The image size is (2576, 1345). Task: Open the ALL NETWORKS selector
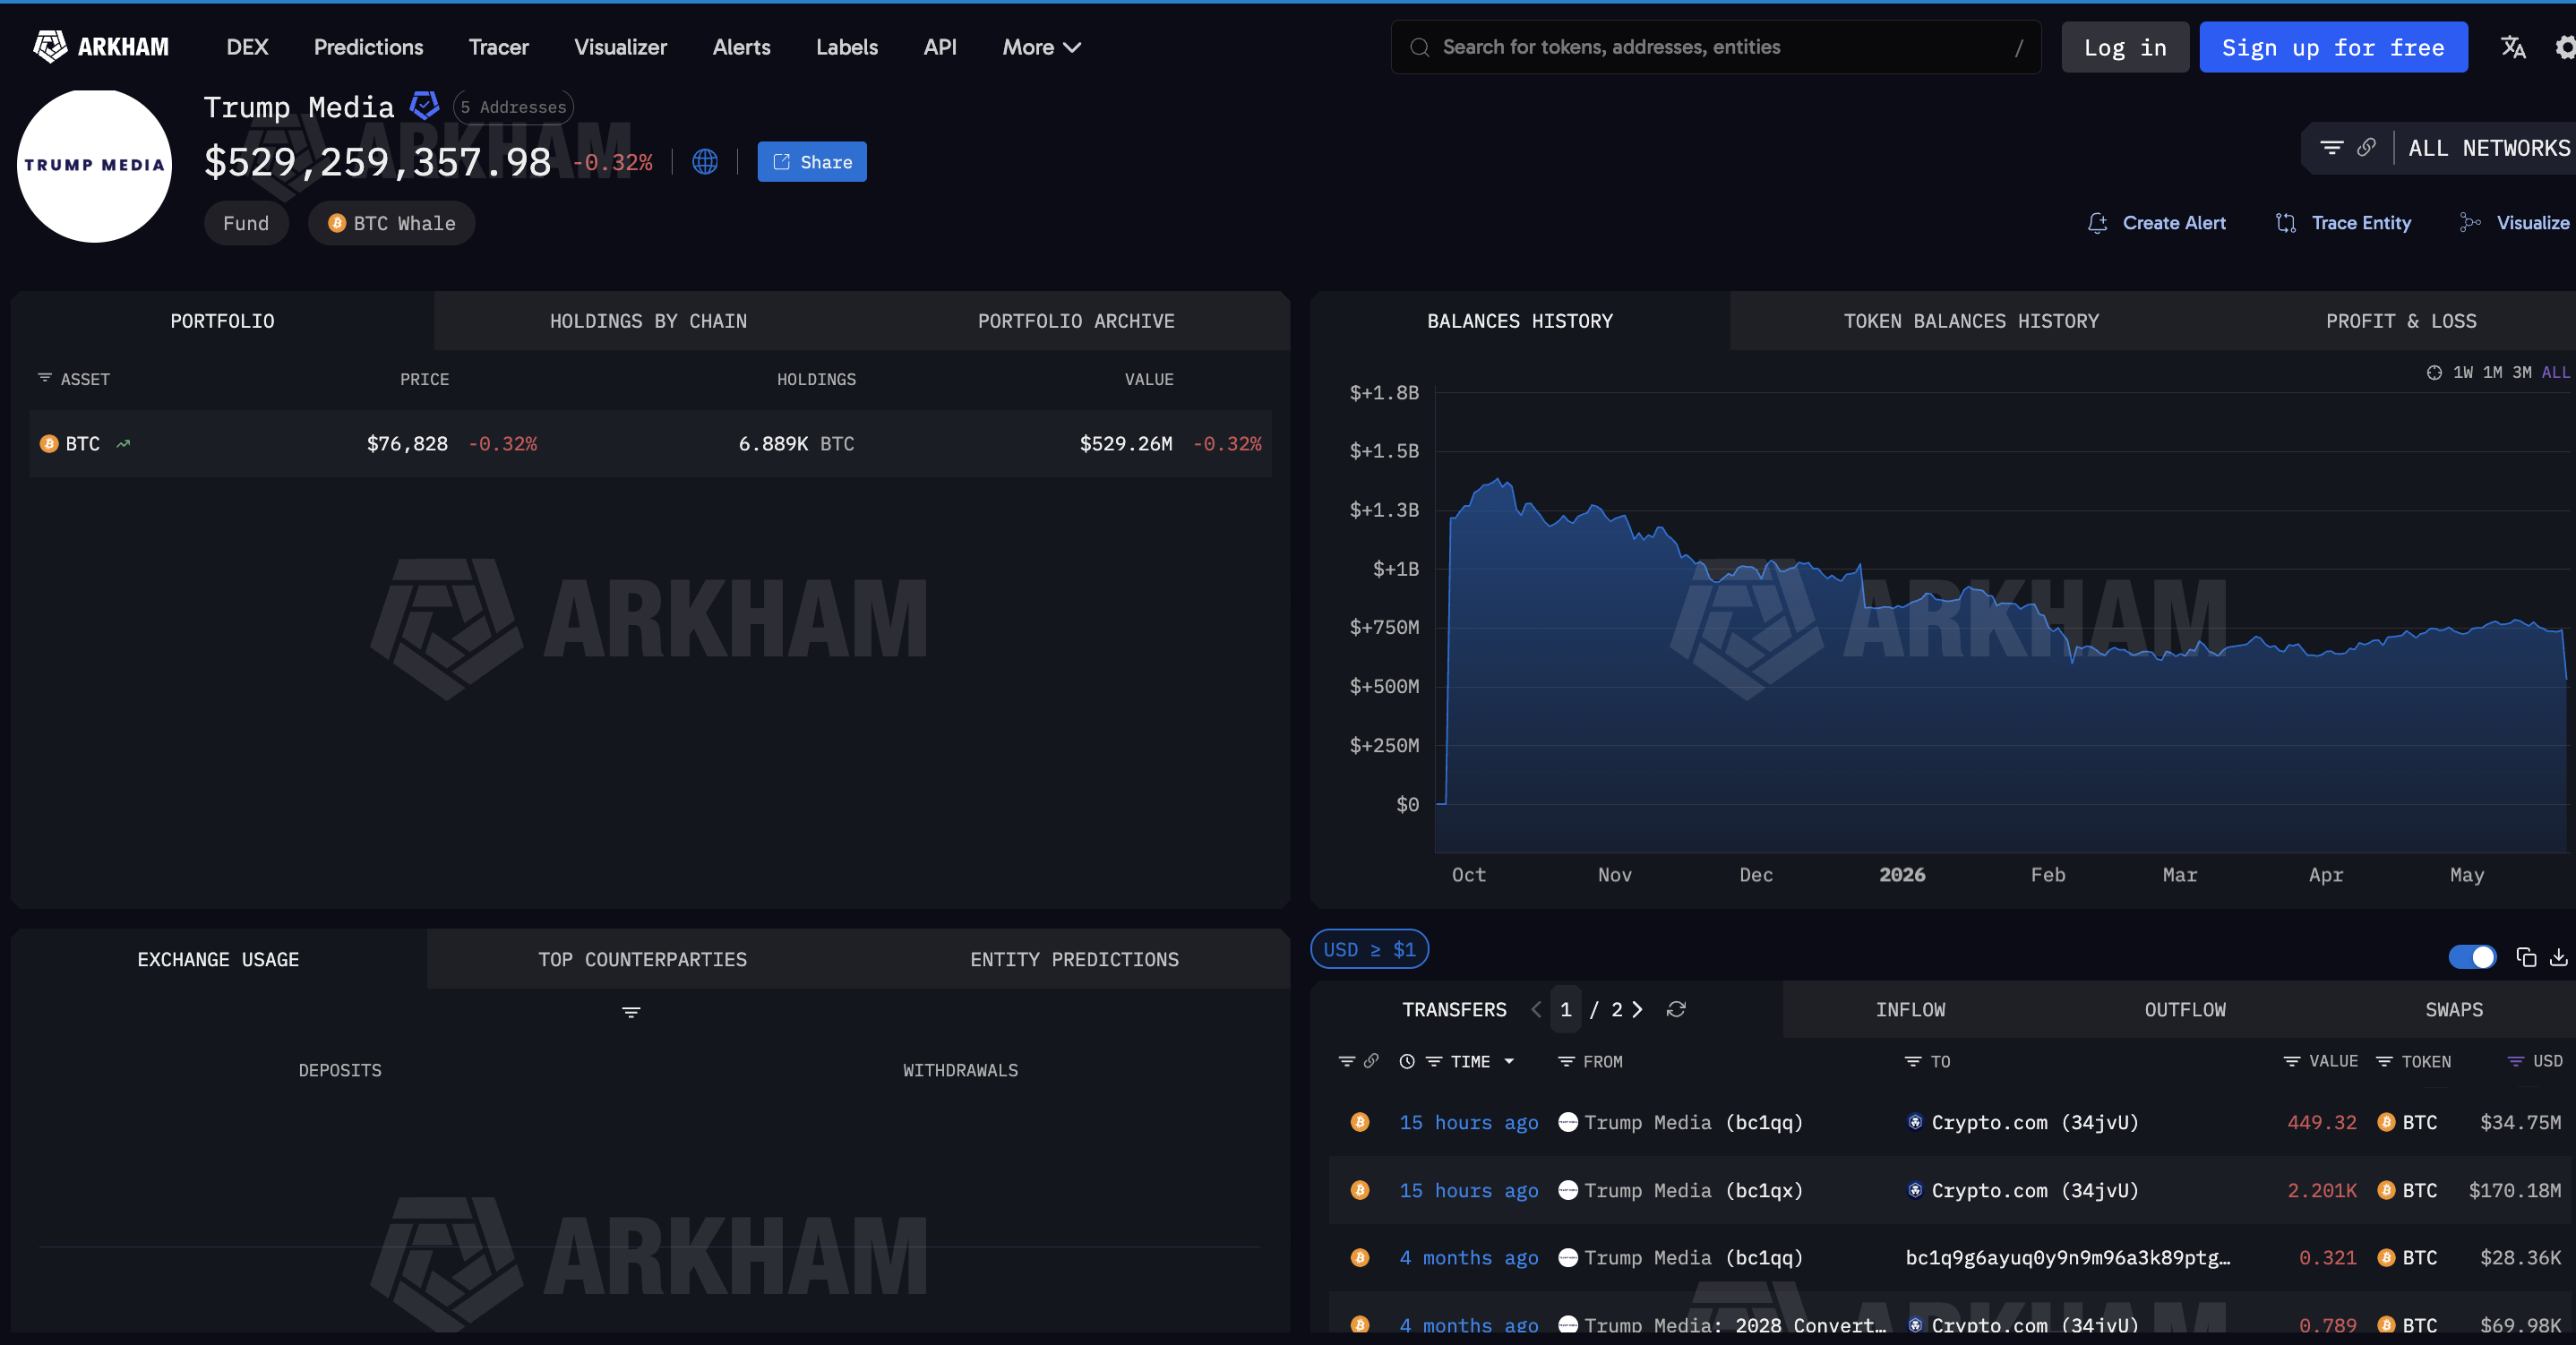pyautogui.click(x=2489, y=148)
